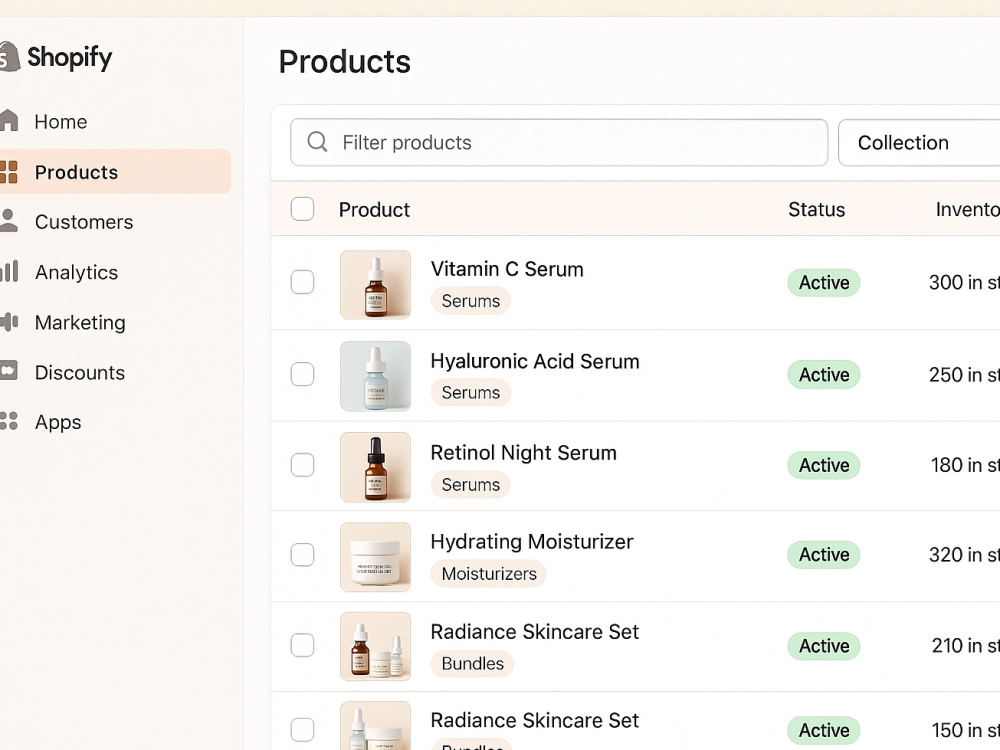Screen dimensions: 1000x750
Task: Click Bundles tag on 210 in stock row
Action: (473, 663)
